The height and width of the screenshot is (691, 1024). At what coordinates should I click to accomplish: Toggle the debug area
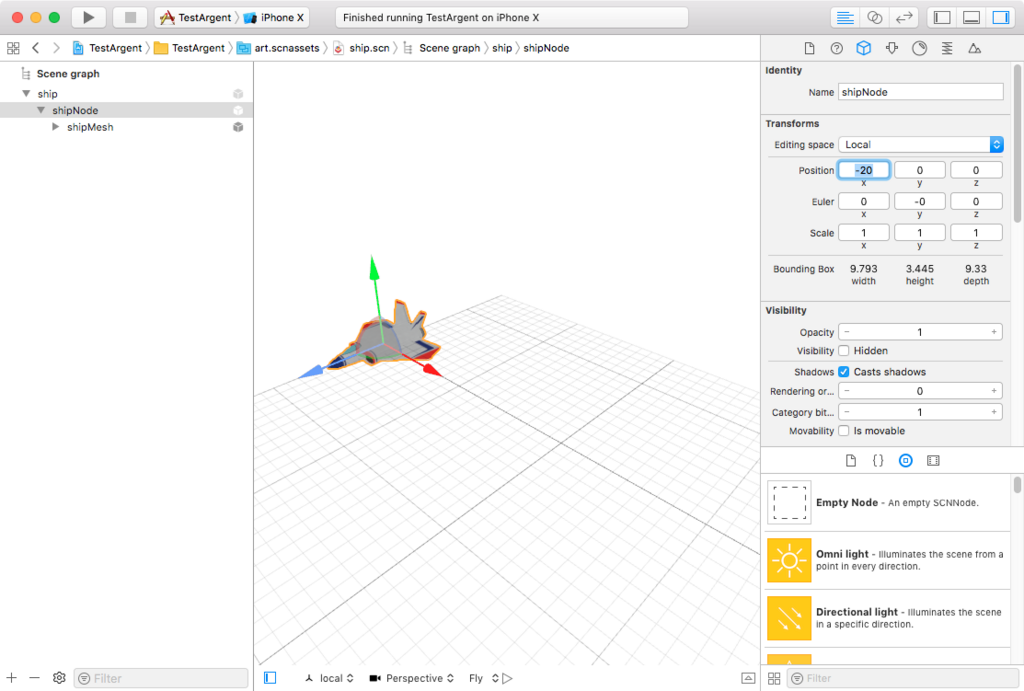point(971,18)
